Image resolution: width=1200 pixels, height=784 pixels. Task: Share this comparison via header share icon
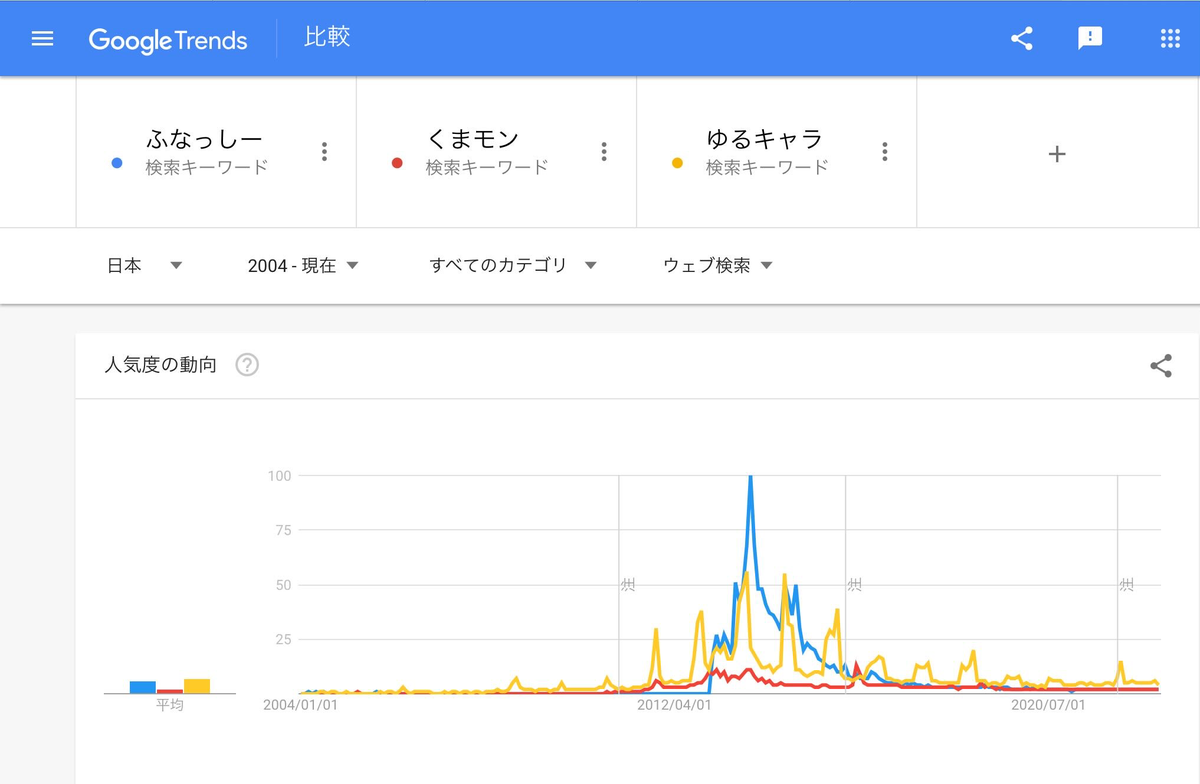click(x=1021, y=39)
